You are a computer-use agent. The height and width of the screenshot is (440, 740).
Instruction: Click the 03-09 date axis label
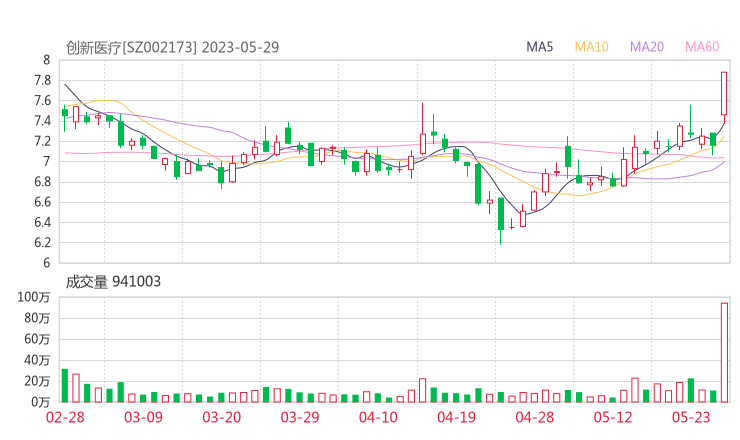tap(143, 417)
